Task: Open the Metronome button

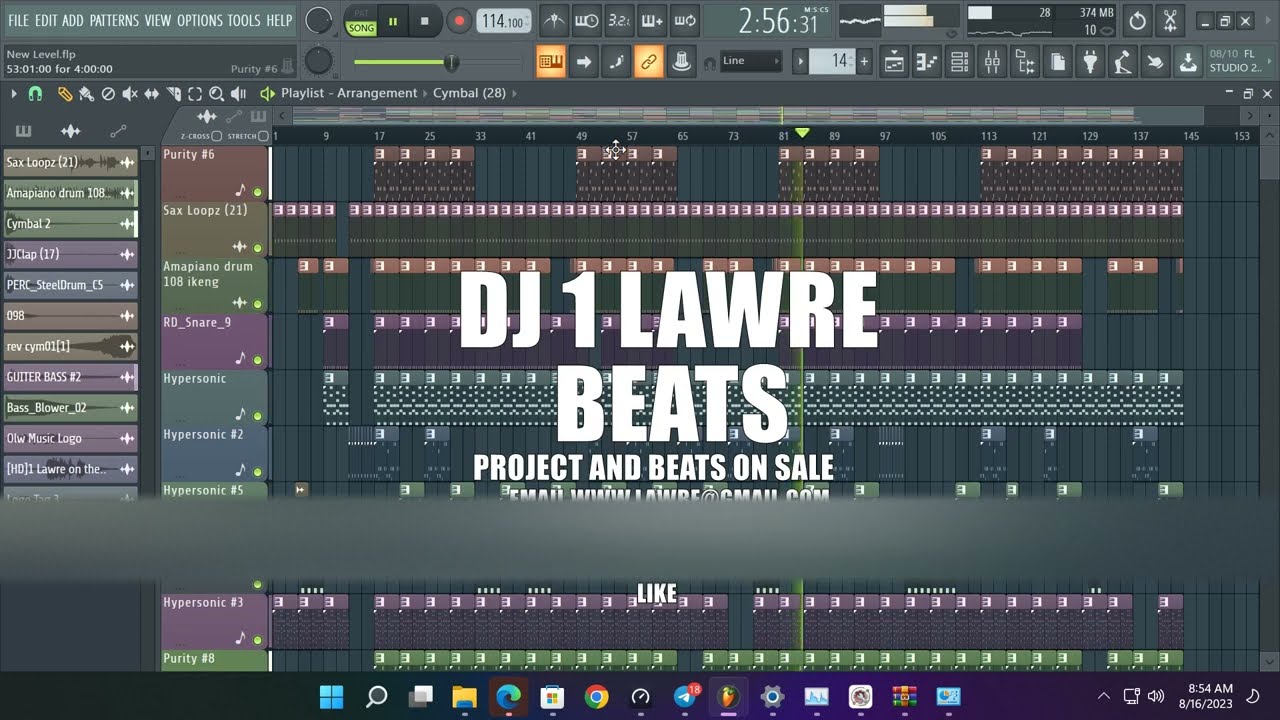Action: tap(553, 20)
